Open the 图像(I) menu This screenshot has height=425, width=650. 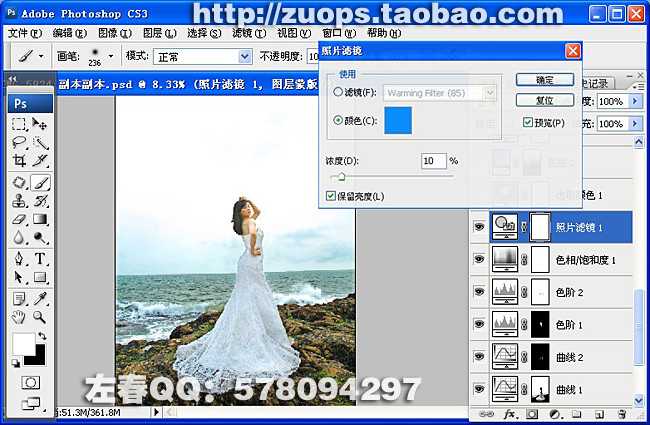tap(115, 33)
